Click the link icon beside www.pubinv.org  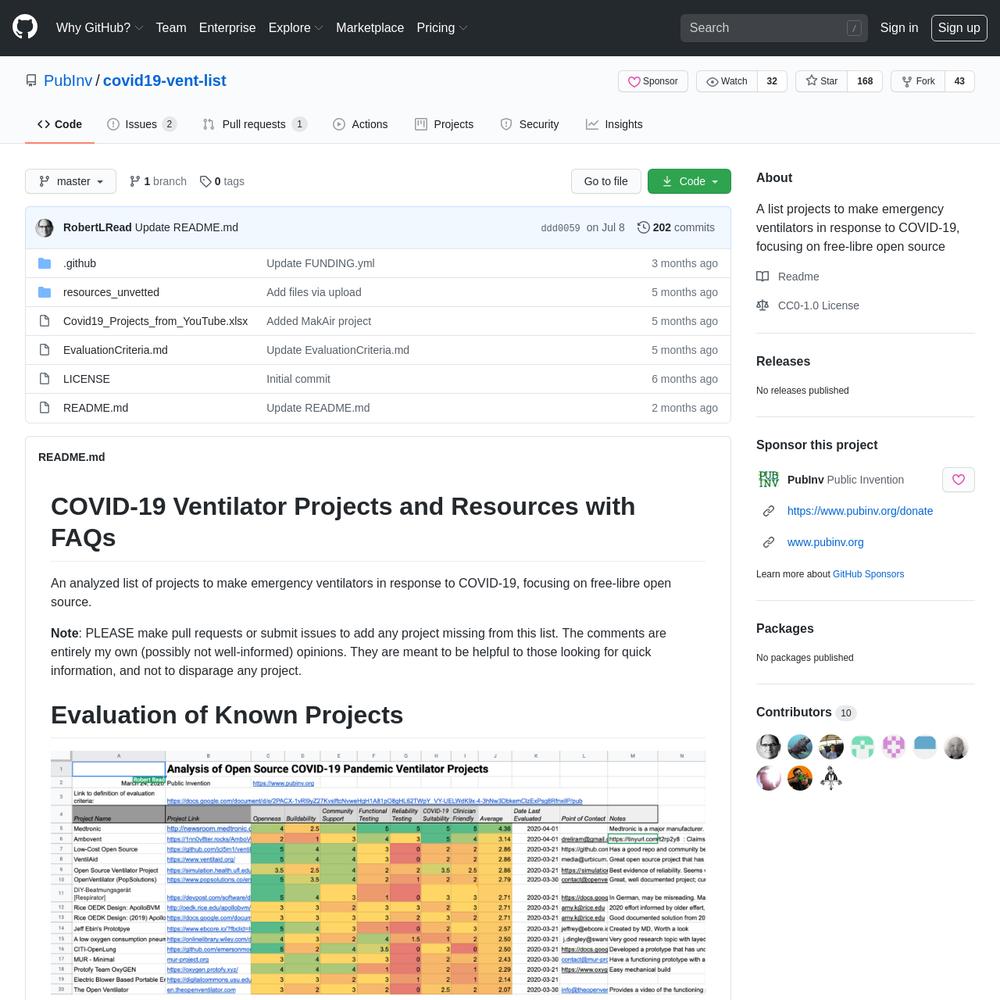(768, 542)
